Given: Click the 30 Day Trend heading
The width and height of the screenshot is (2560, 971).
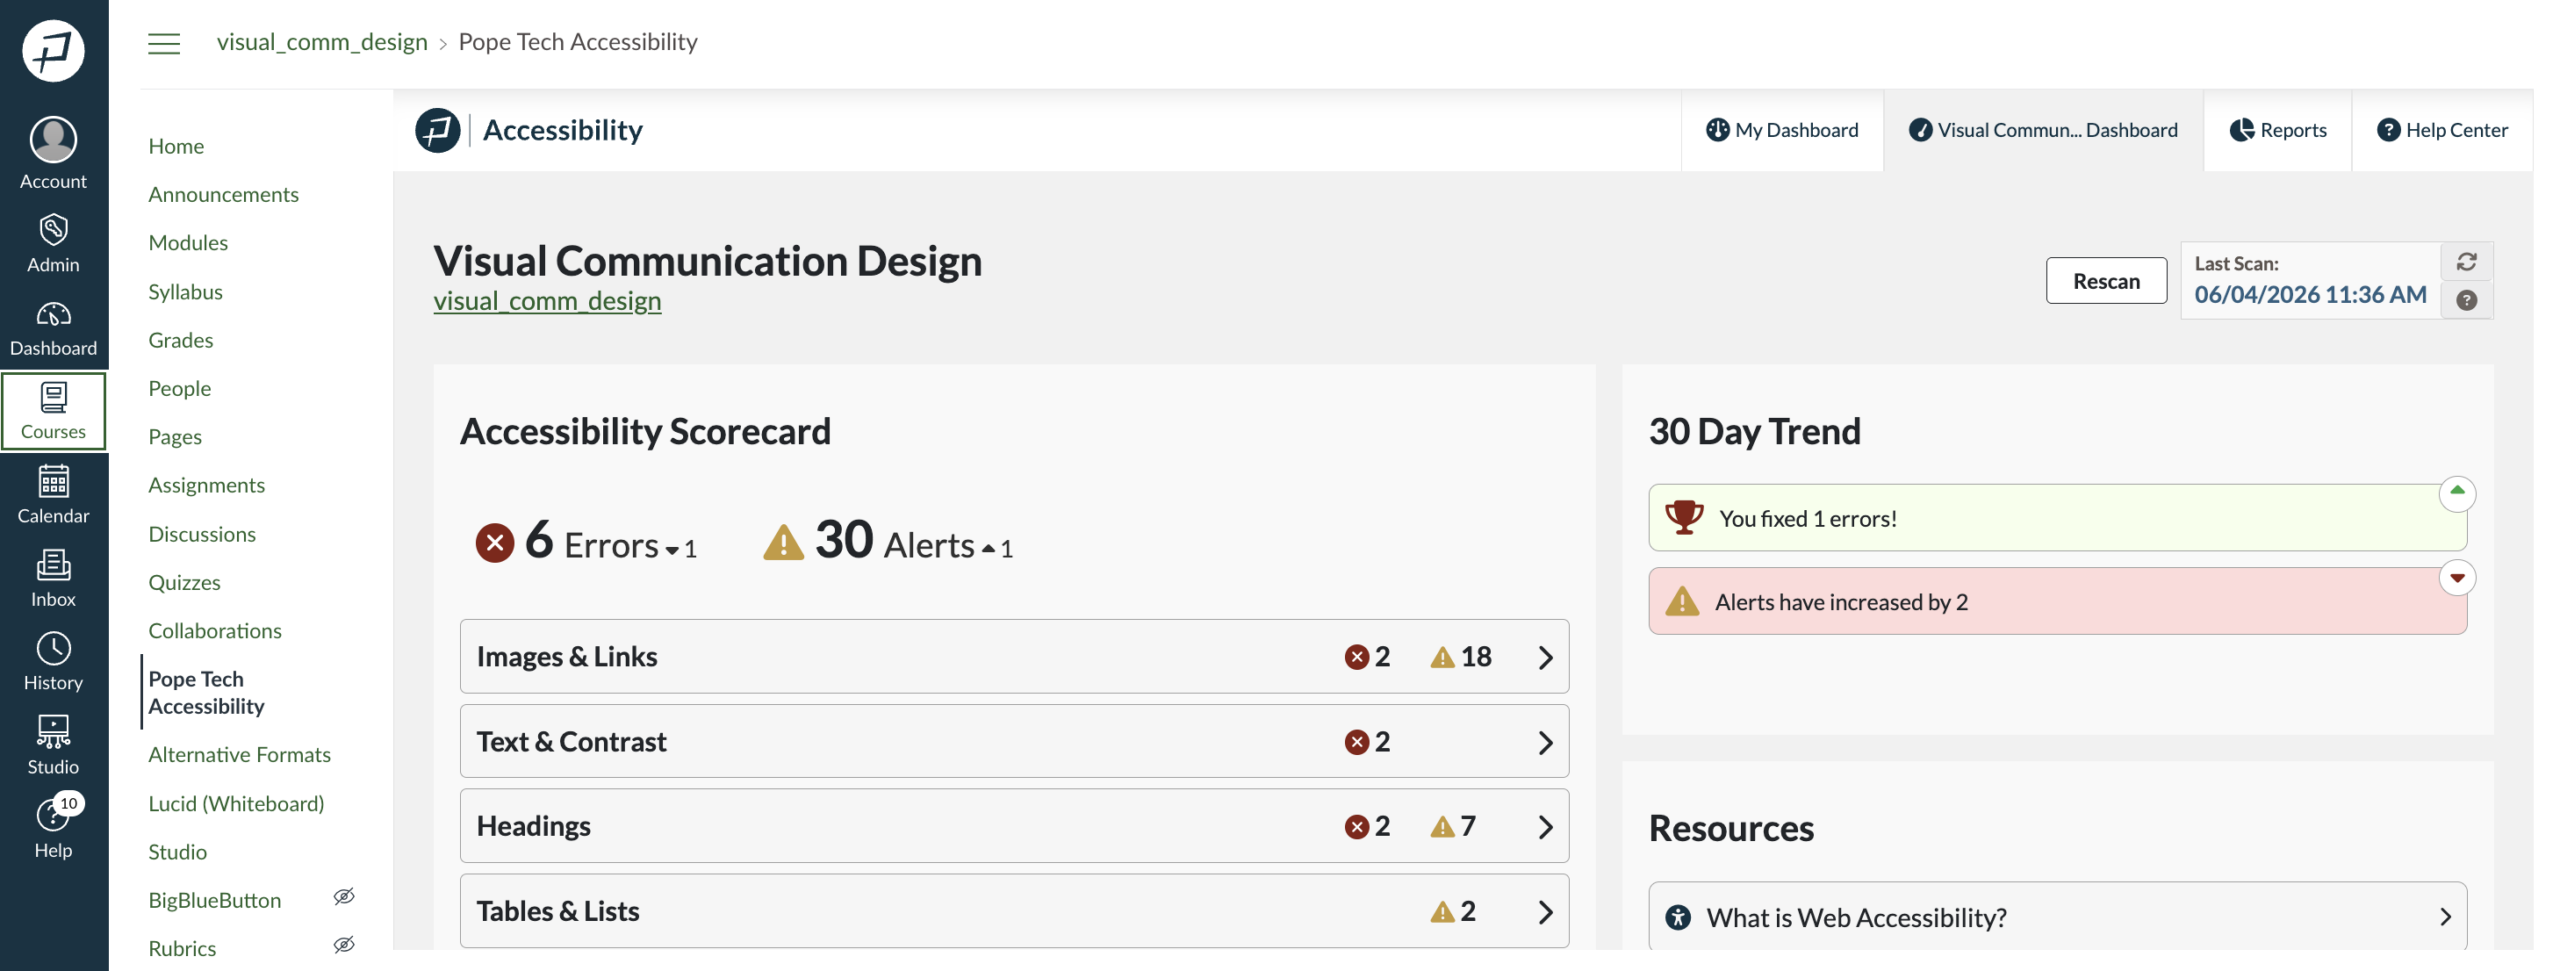Looking at the screenshot, I should click(x=1755, y=432).
